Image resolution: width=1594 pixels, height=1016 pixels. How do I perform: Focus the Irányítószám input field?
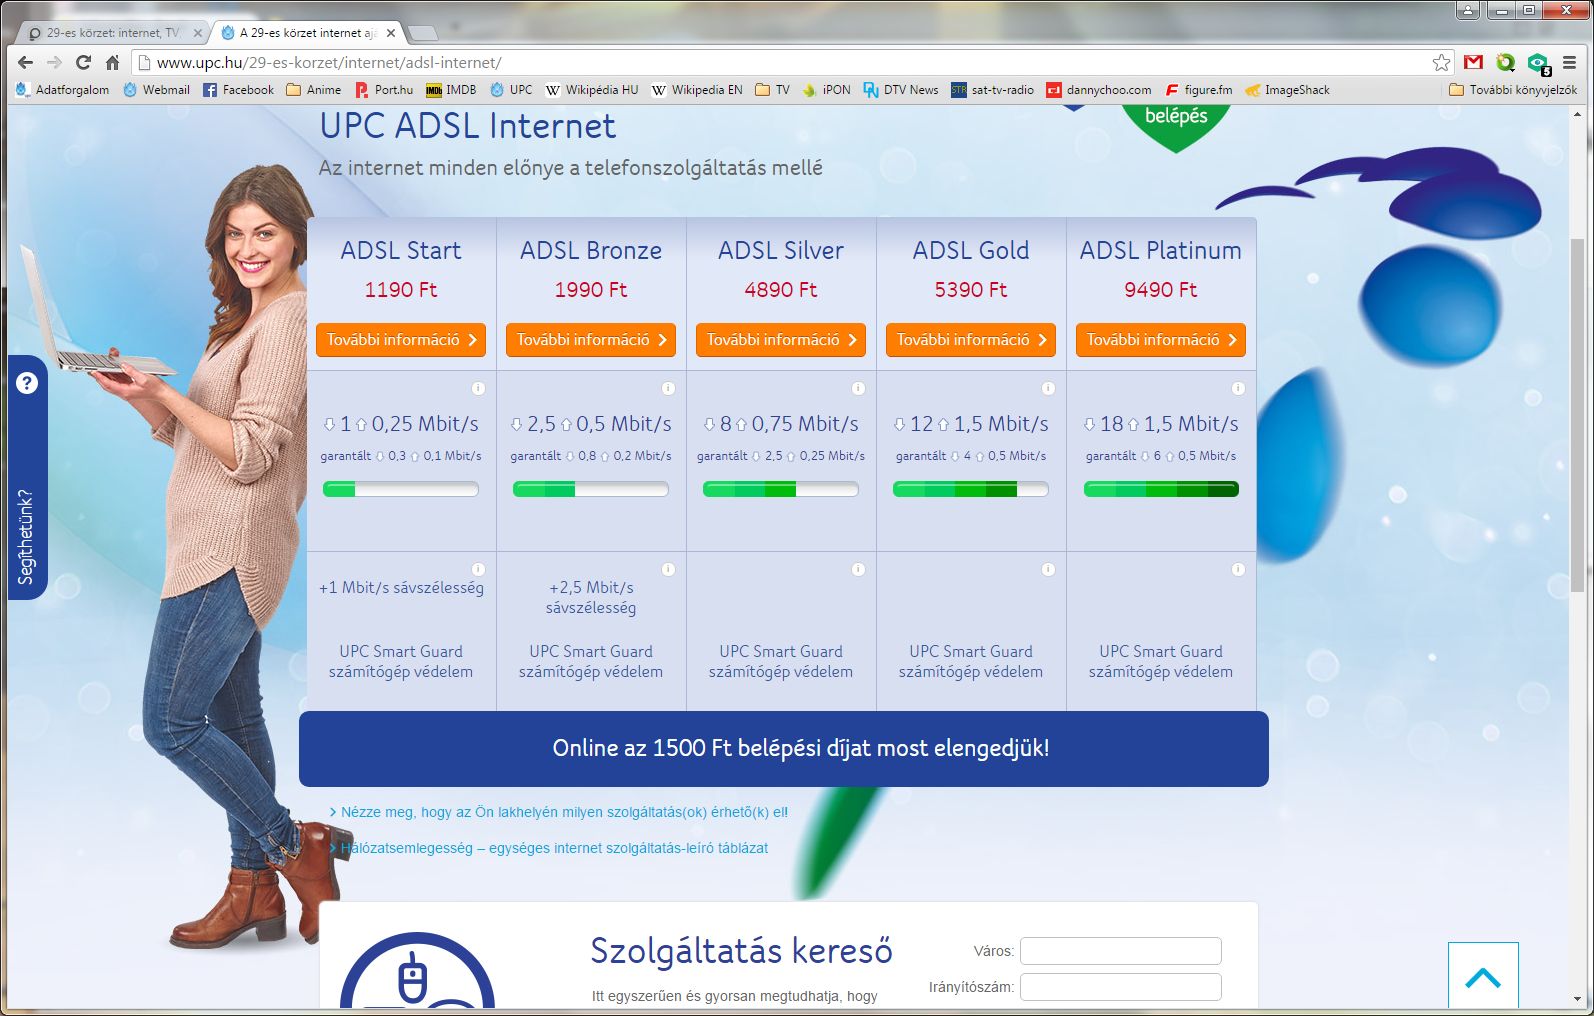click(1121, 987)
